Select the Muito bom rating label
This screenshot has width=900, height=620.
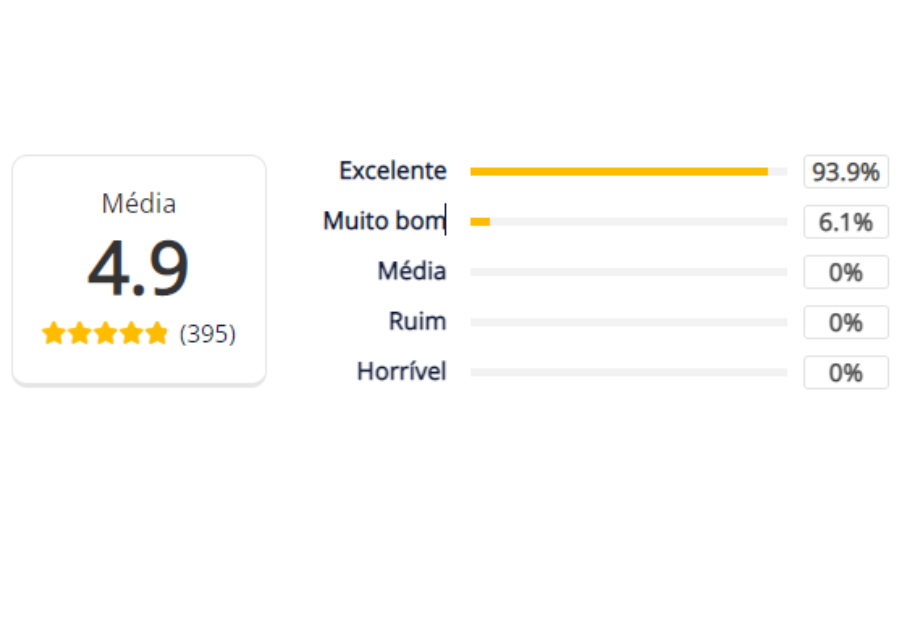(x=383, y=221)
